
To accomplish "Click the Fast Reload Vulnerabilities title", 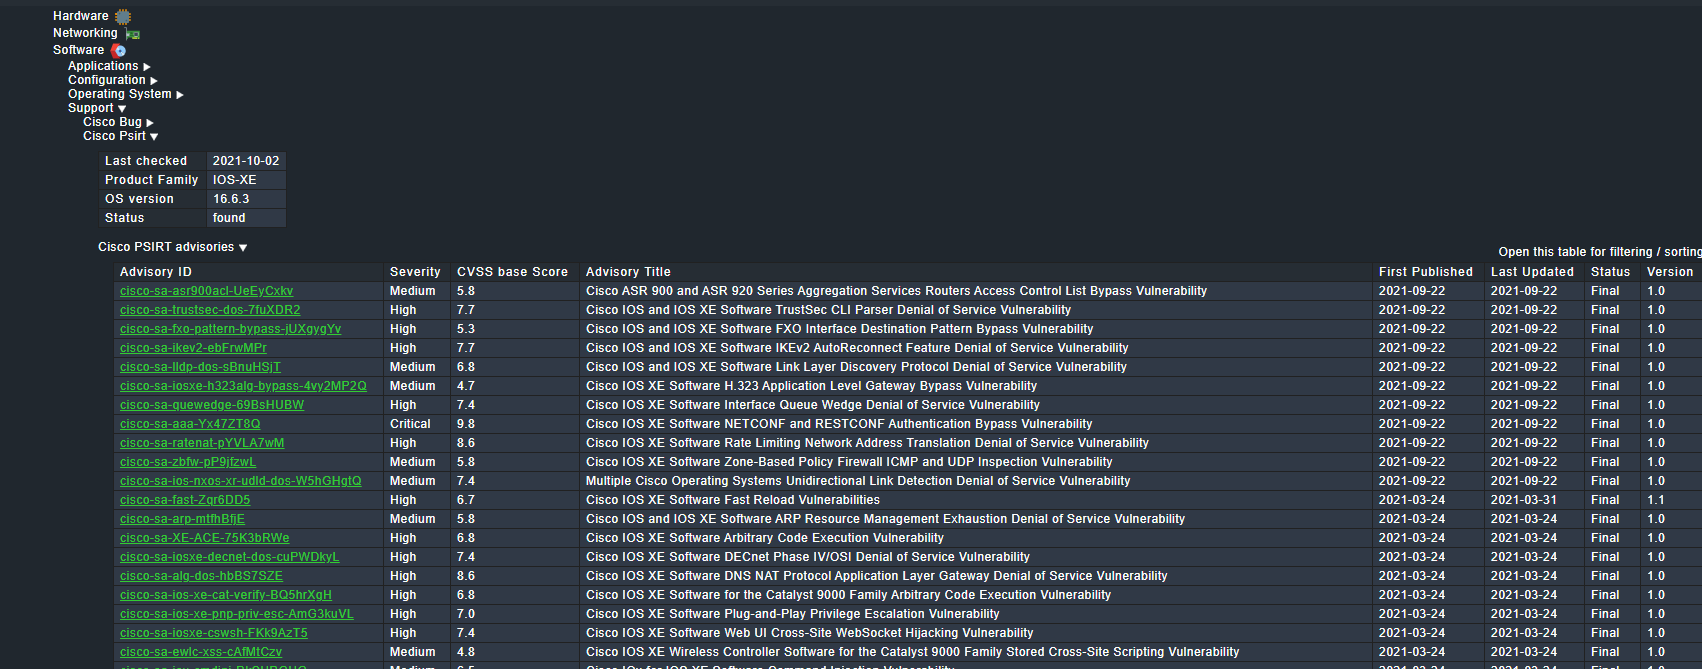I will (x=733, y=500).
